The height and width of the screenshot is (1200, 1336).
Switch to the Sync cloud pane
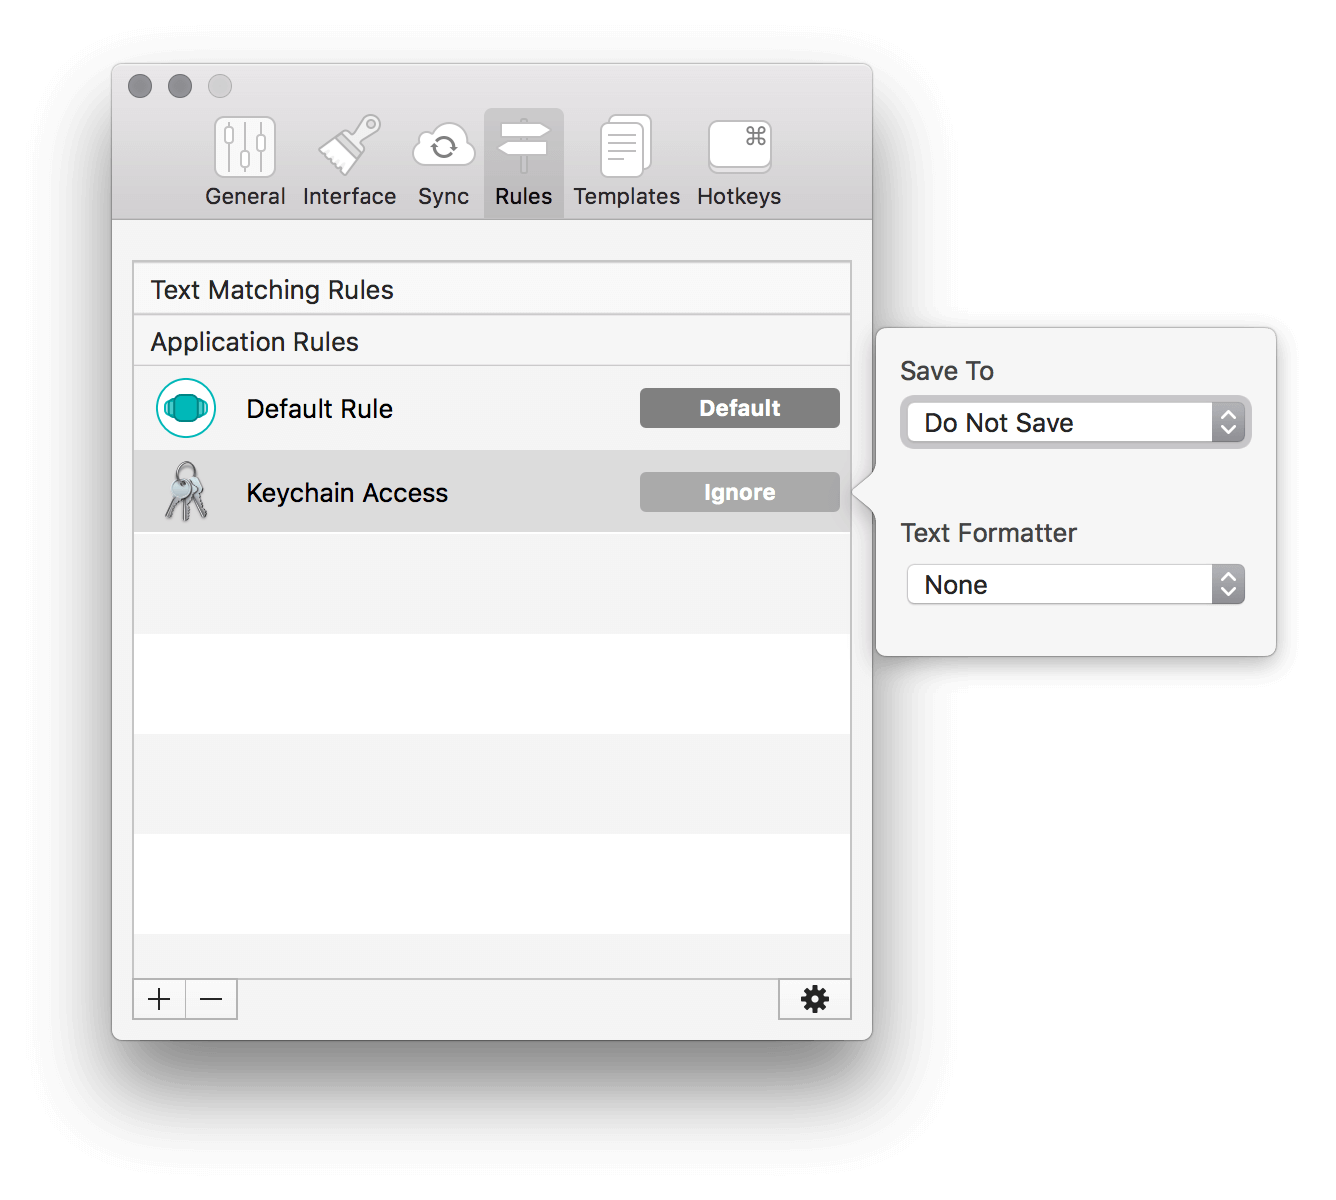443,162
